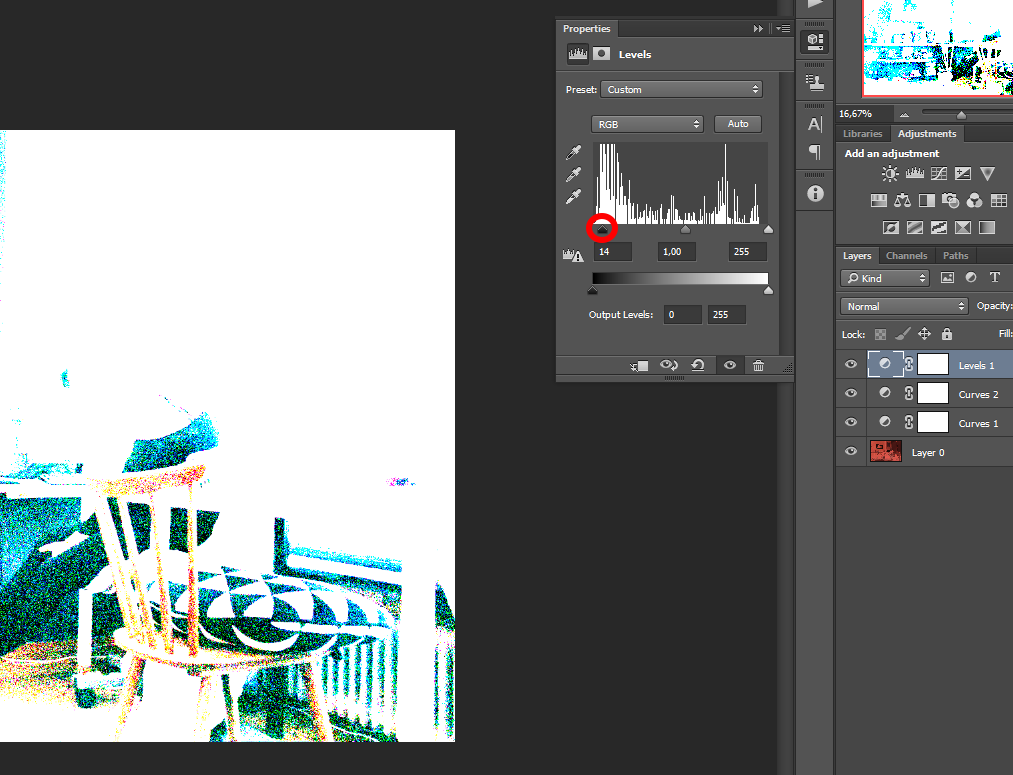Add a Curves adjustment from Adjustments panel

pos(938,172)
